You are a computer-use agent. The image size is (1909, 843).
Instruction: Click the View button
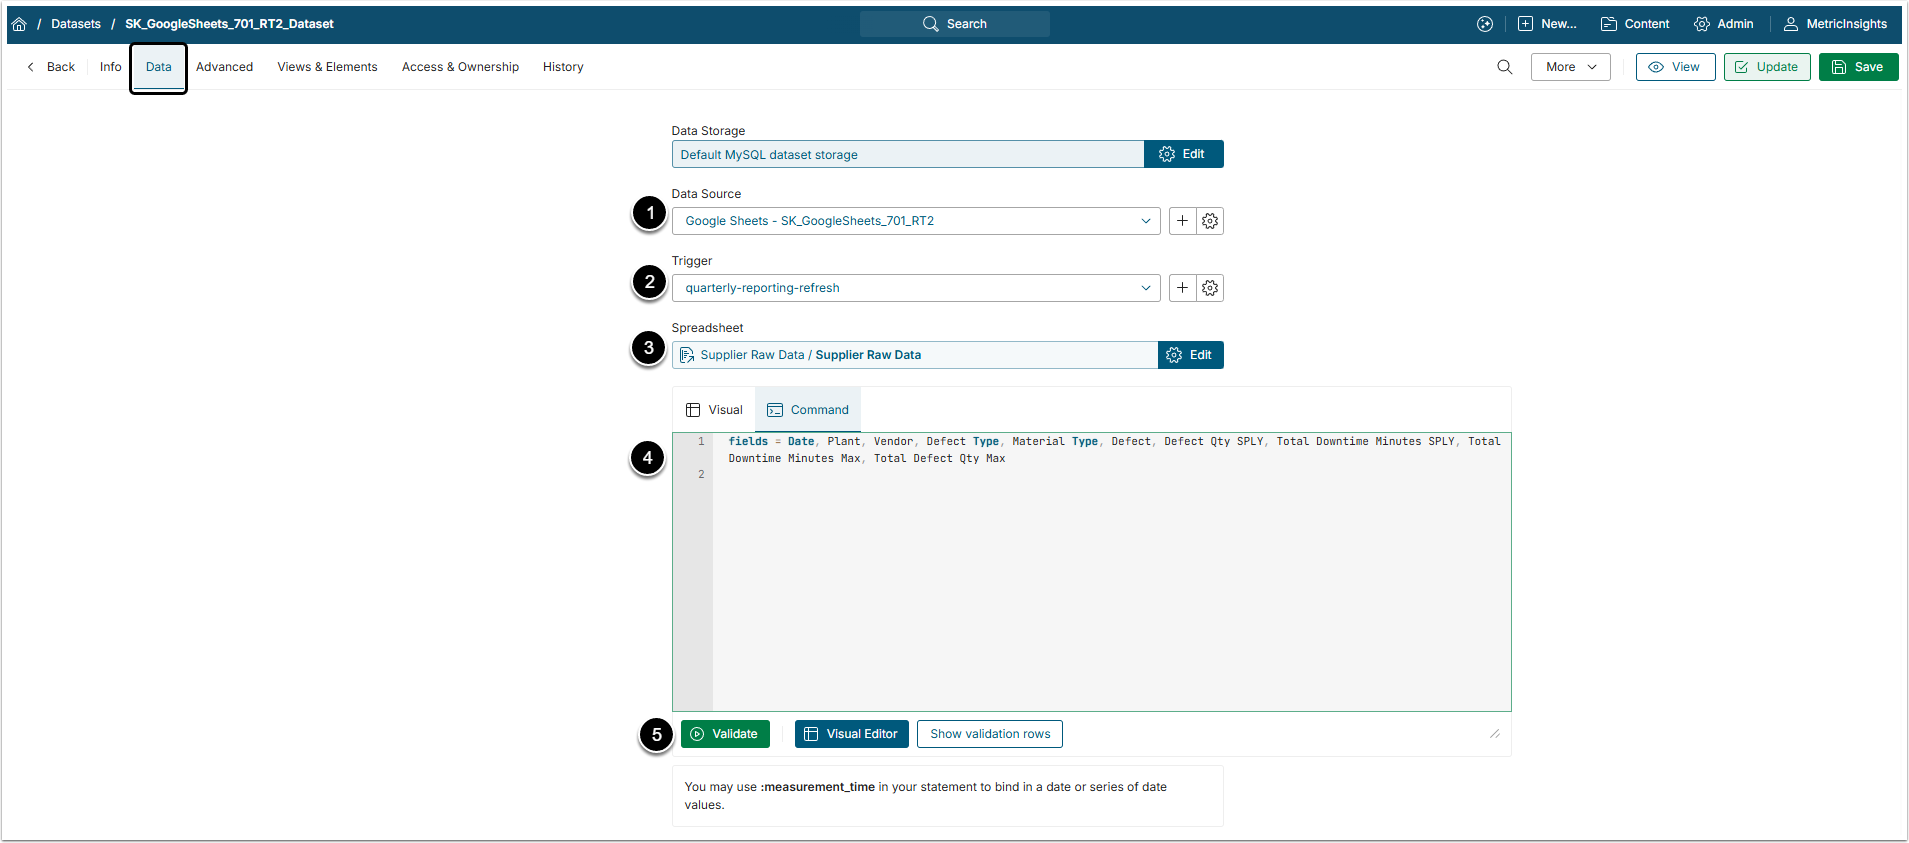coord(1675,67)
